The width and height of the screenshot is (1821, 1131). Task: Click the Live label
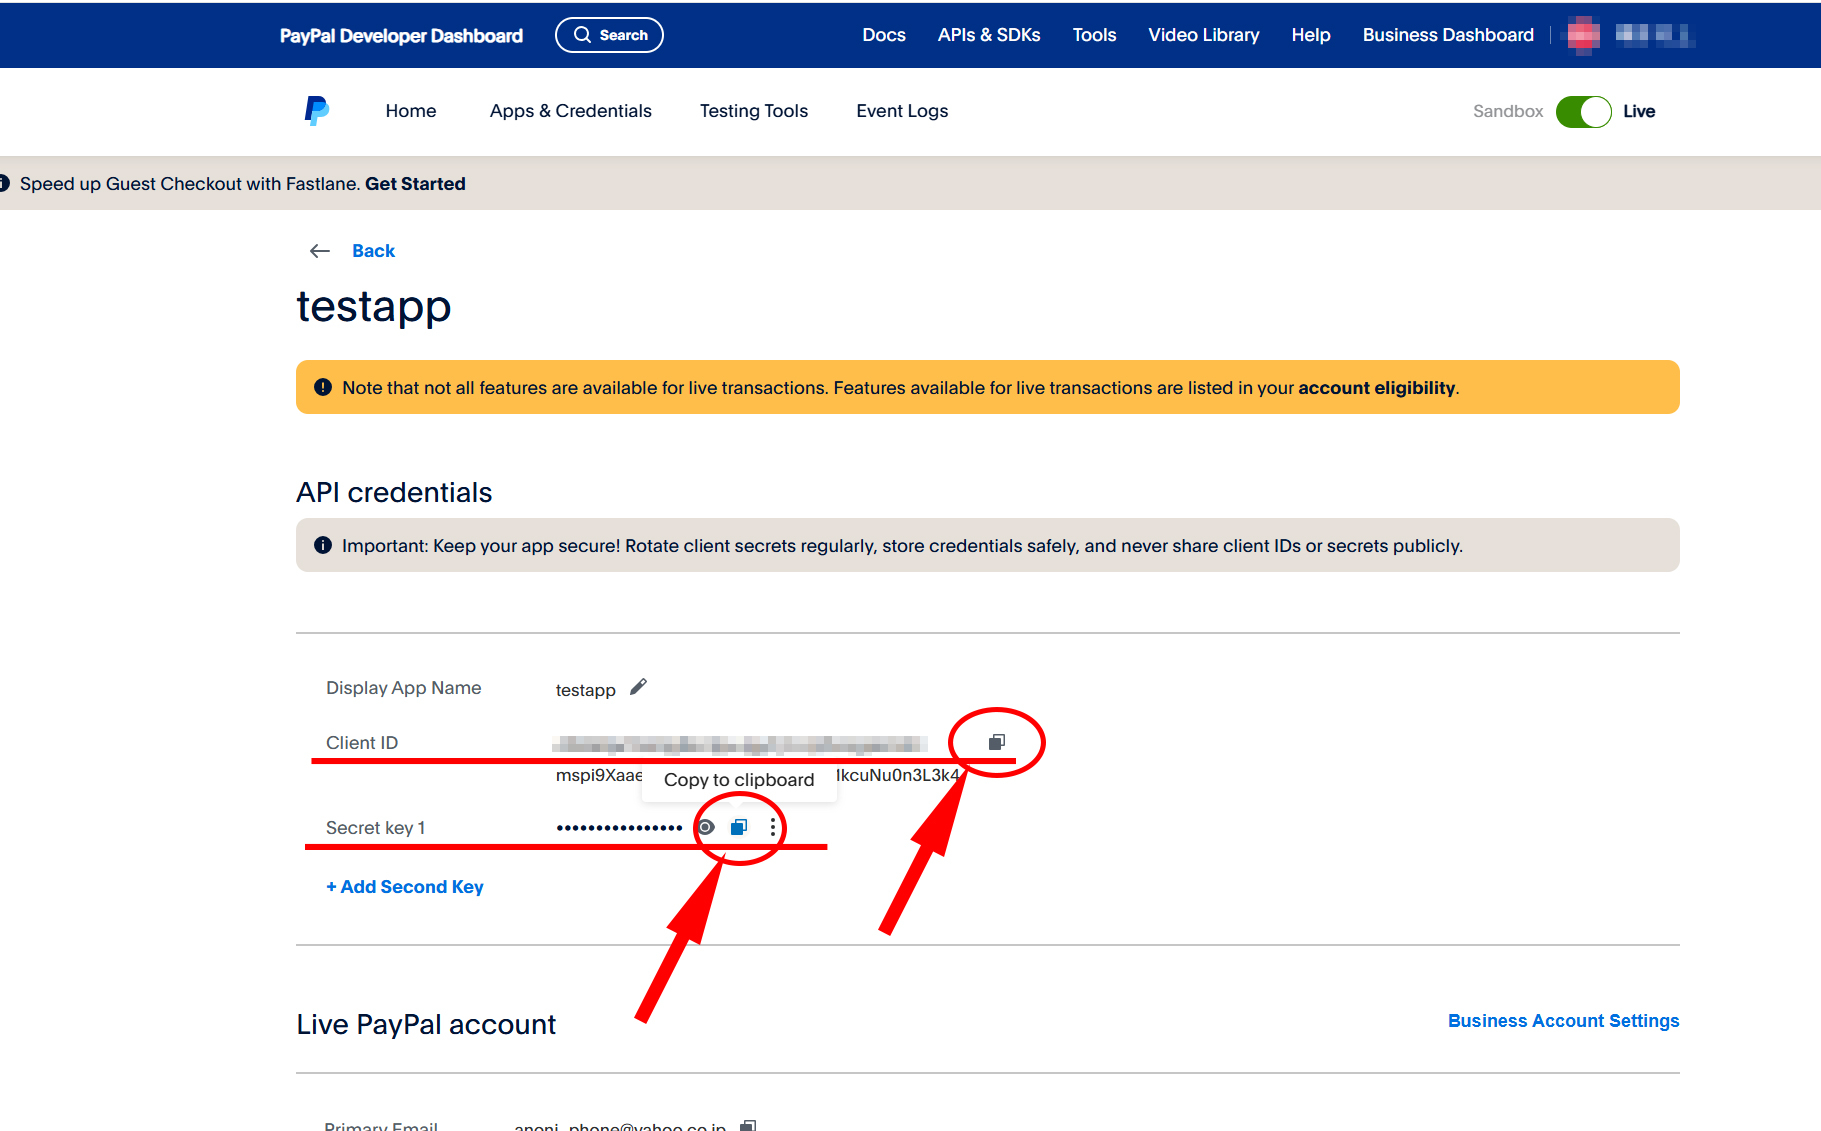click(1639, 111)
